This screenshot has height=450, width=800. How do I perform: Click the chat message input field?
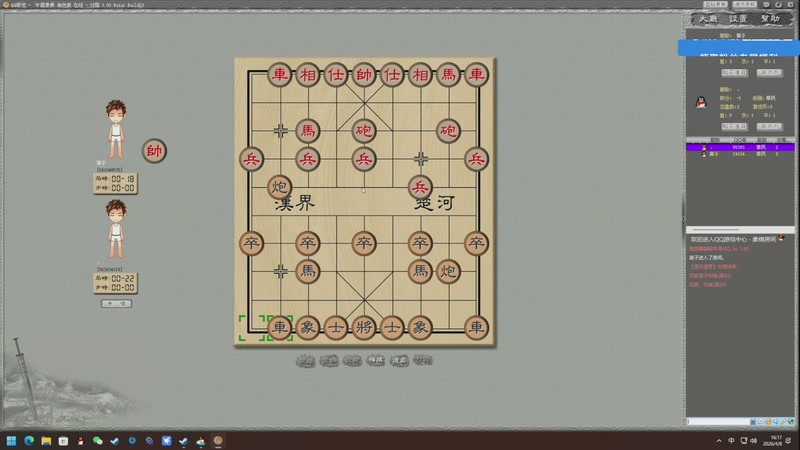(x=718, y=421)
